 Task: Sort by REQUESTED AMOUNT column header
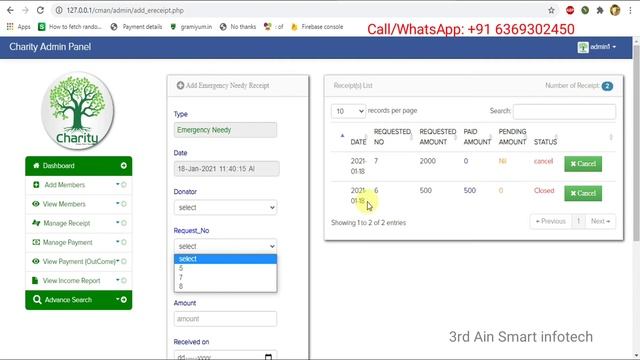438,137
